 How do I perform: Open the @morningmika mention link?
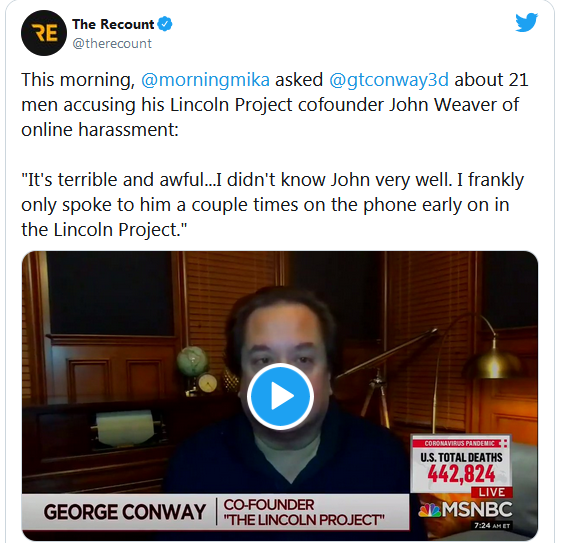point(205,79)
